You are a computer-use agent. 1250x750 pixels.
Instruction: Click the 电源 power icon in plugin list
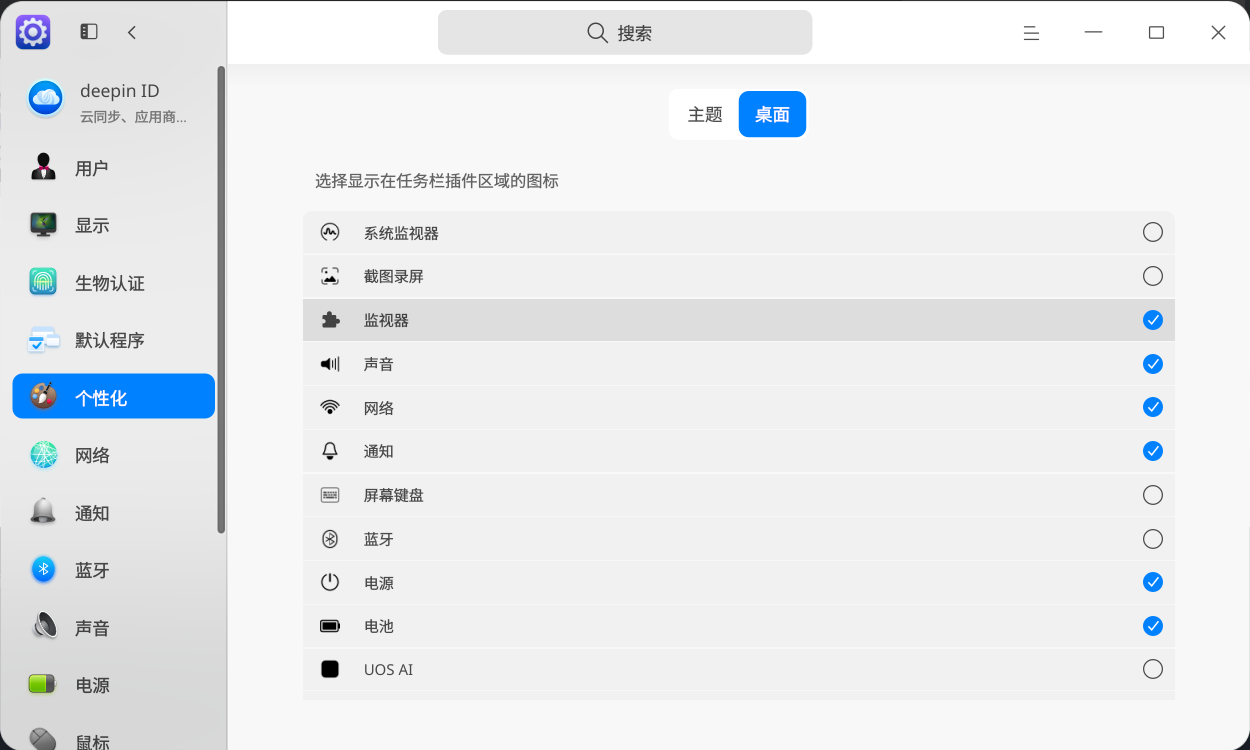(x=330, y=582)
